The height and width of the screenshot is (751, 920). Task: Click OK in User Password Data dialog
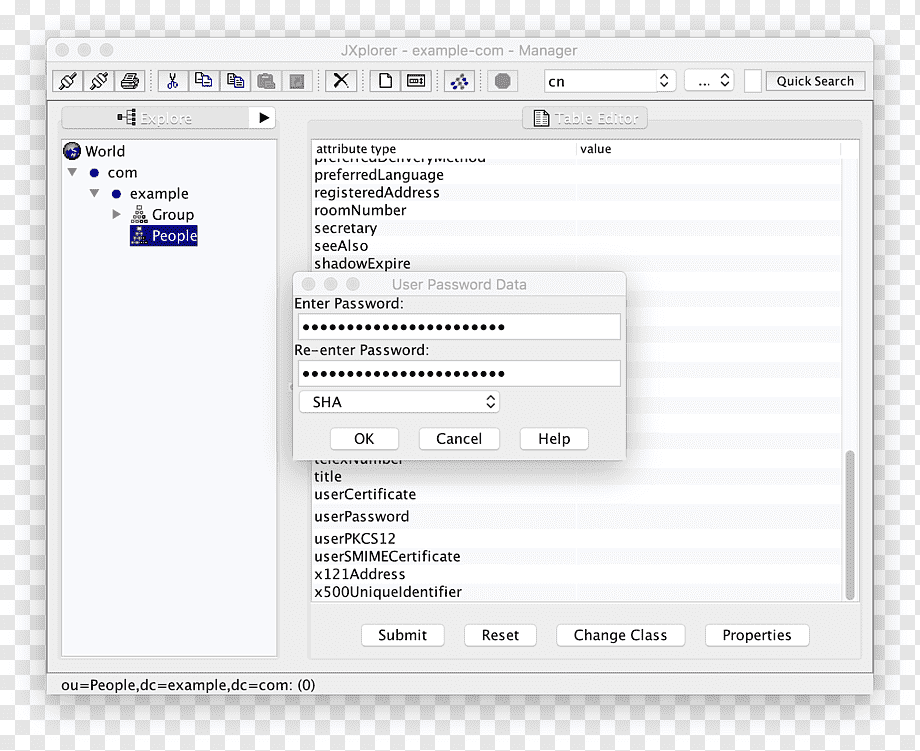tap(364, 439)
